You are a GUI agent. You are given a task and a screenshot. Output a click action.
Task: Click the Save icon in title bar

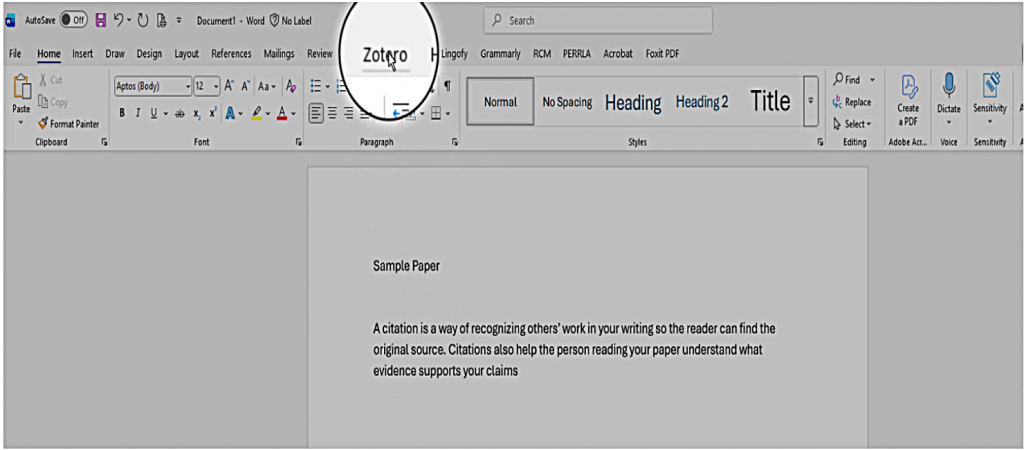tap(100, 20)
